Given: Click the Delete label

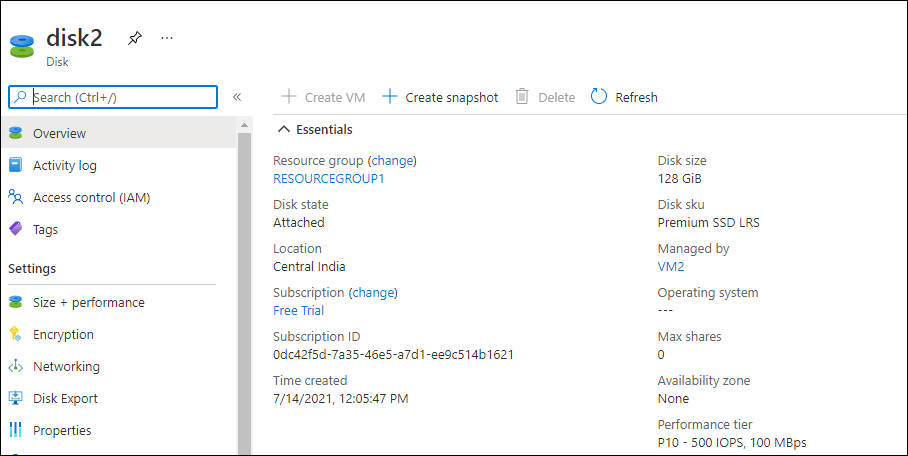Looking at the screenshot, I should 556,97.
